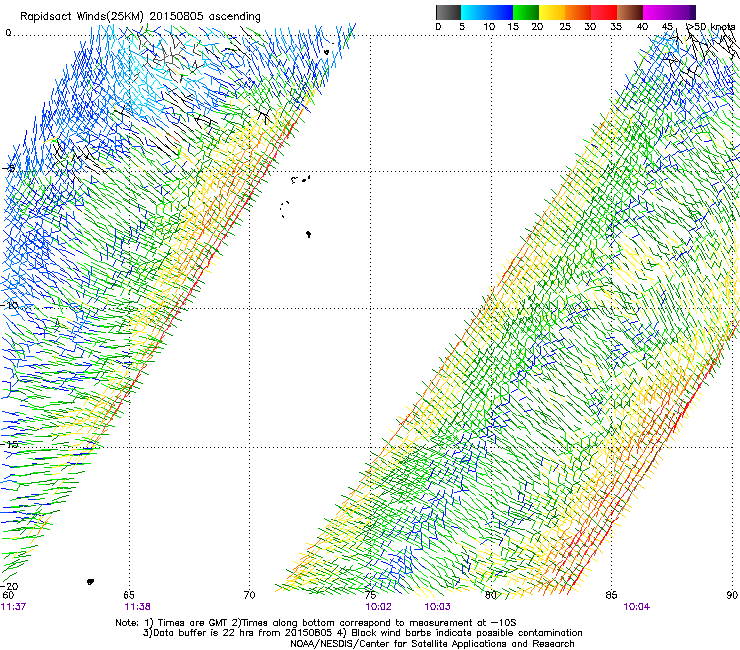Select the '3)Data buffer is 22 hrs' note line

click(x=362, y=633)
